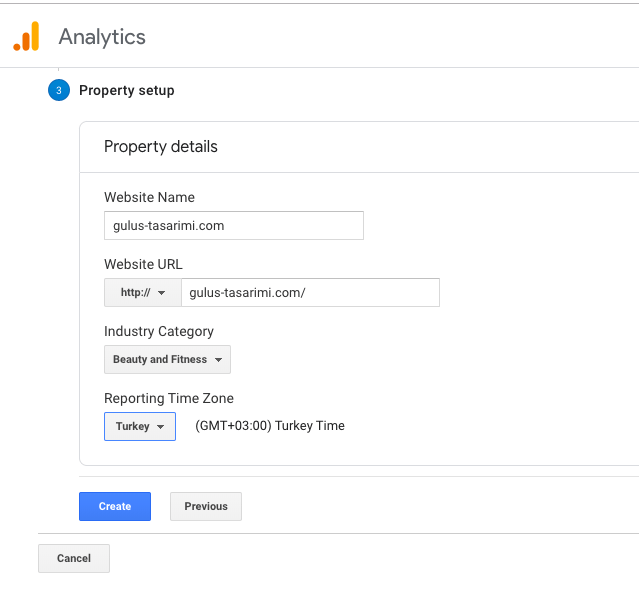Image resolution: width=639 pixels, height=609 pixels.
Task: Click the Website Name label
Action: (149, 197)
